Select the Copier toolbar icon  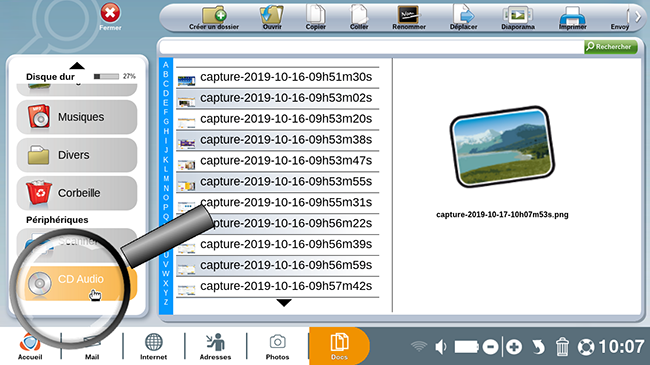pyautogui.click(x=315, y=14)
